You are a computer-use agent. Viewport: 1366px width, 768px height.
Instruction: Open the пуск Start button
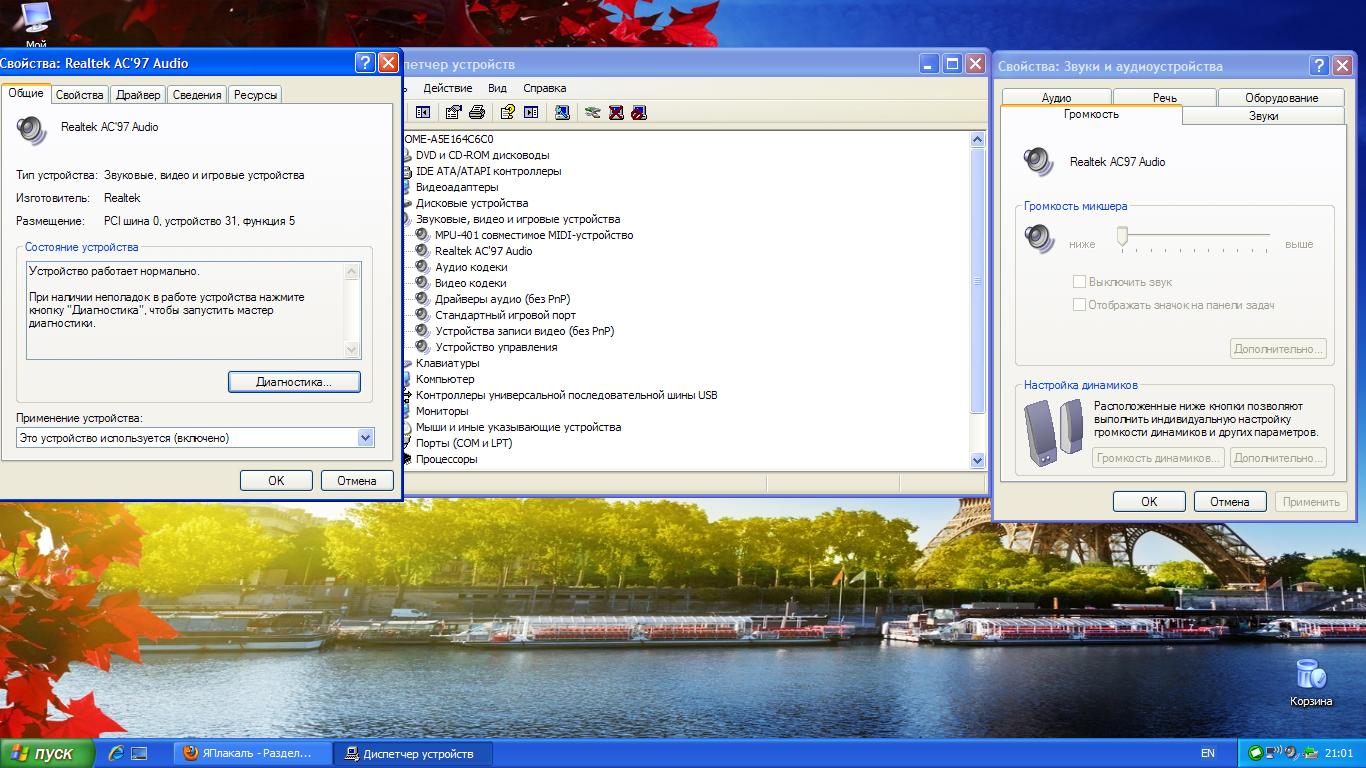(x=47, y=753)
